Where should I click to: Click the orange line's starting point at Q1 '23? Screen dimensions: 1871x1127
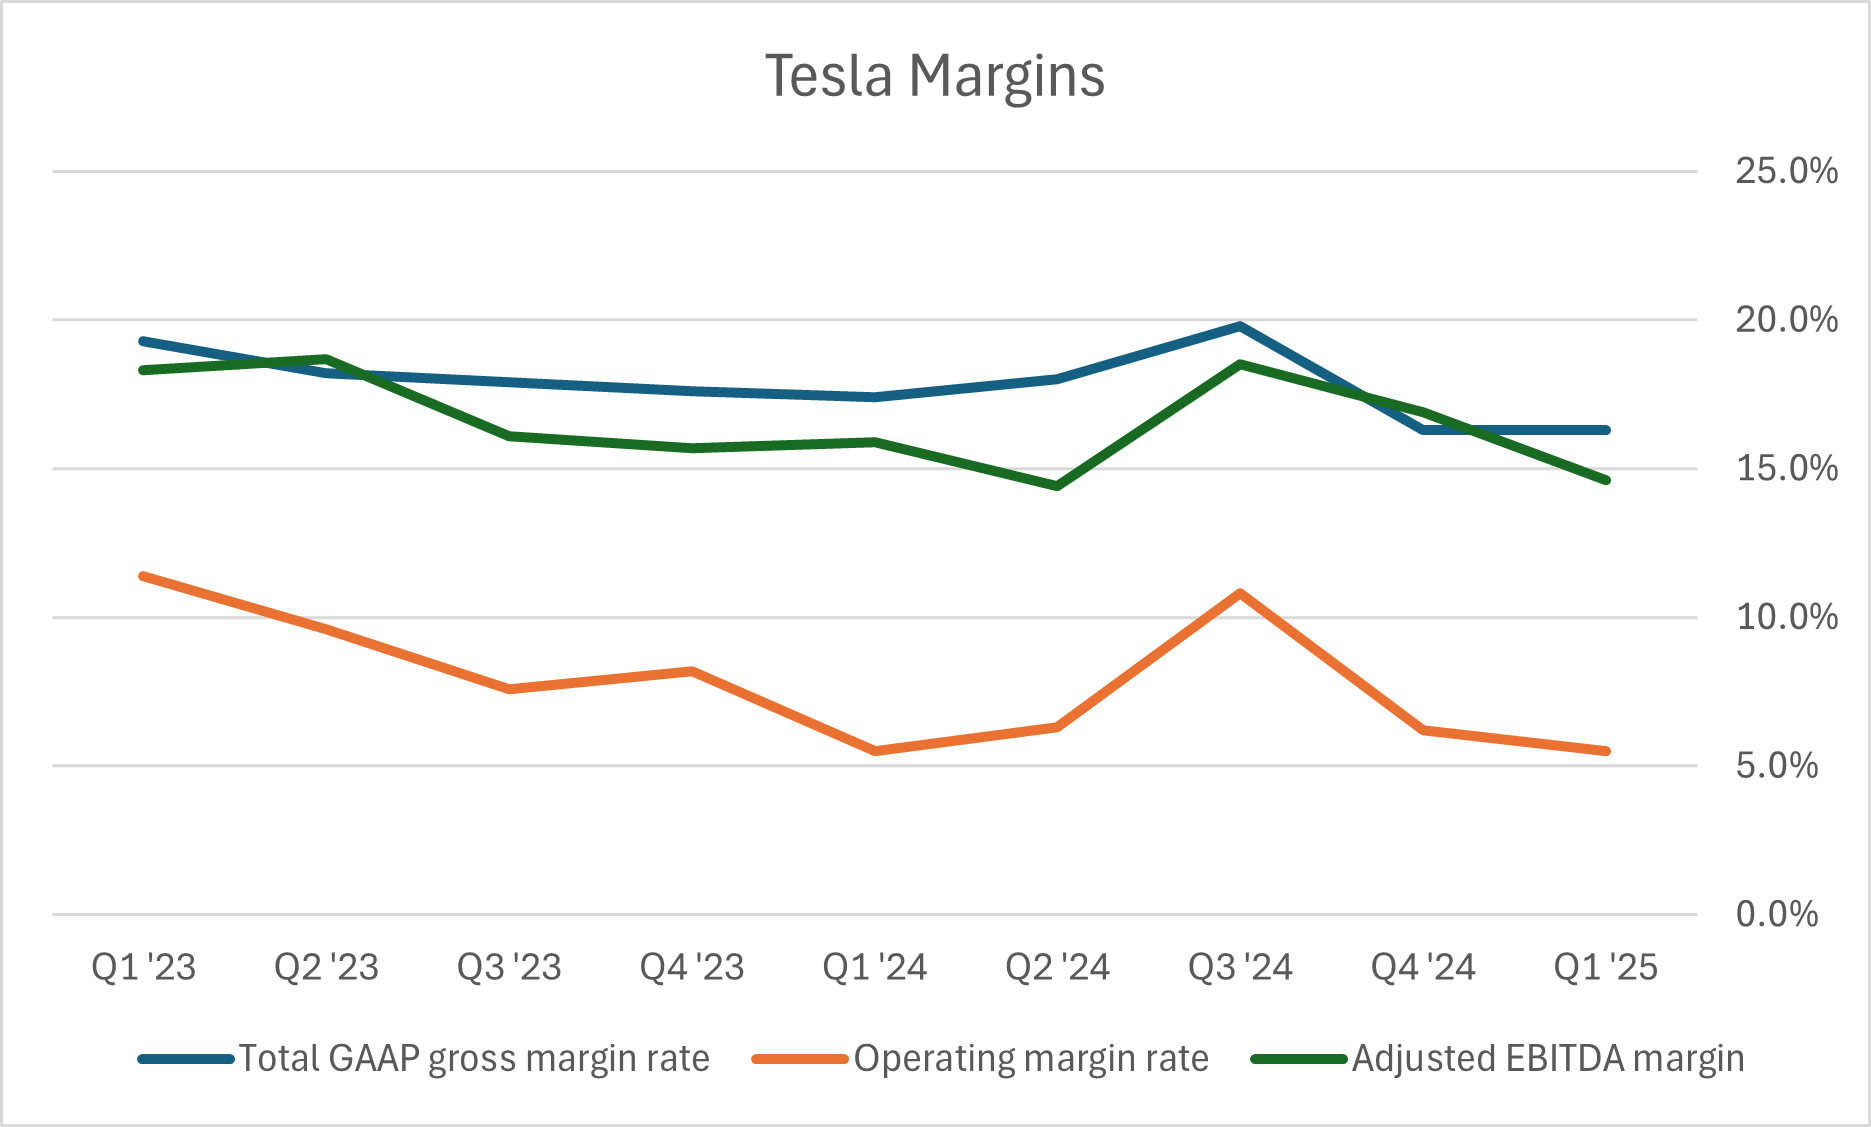(x=144, y=576)
